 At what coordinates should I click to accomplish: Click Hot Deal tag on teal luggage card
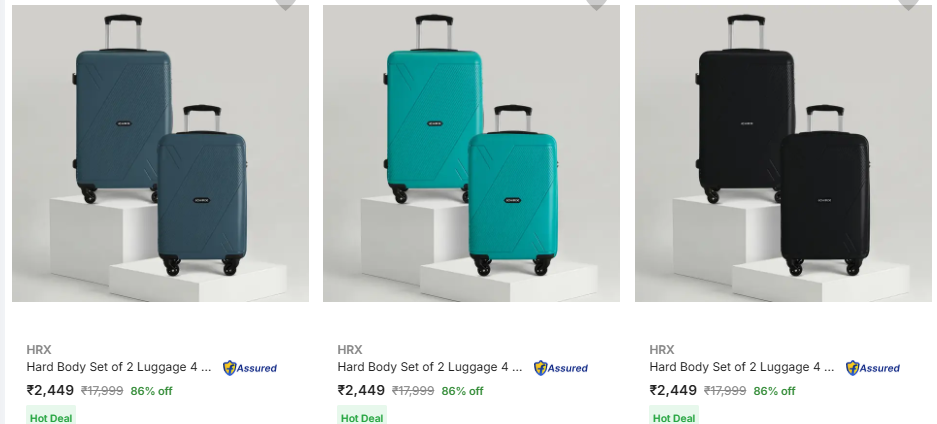[x=362, y=418]
